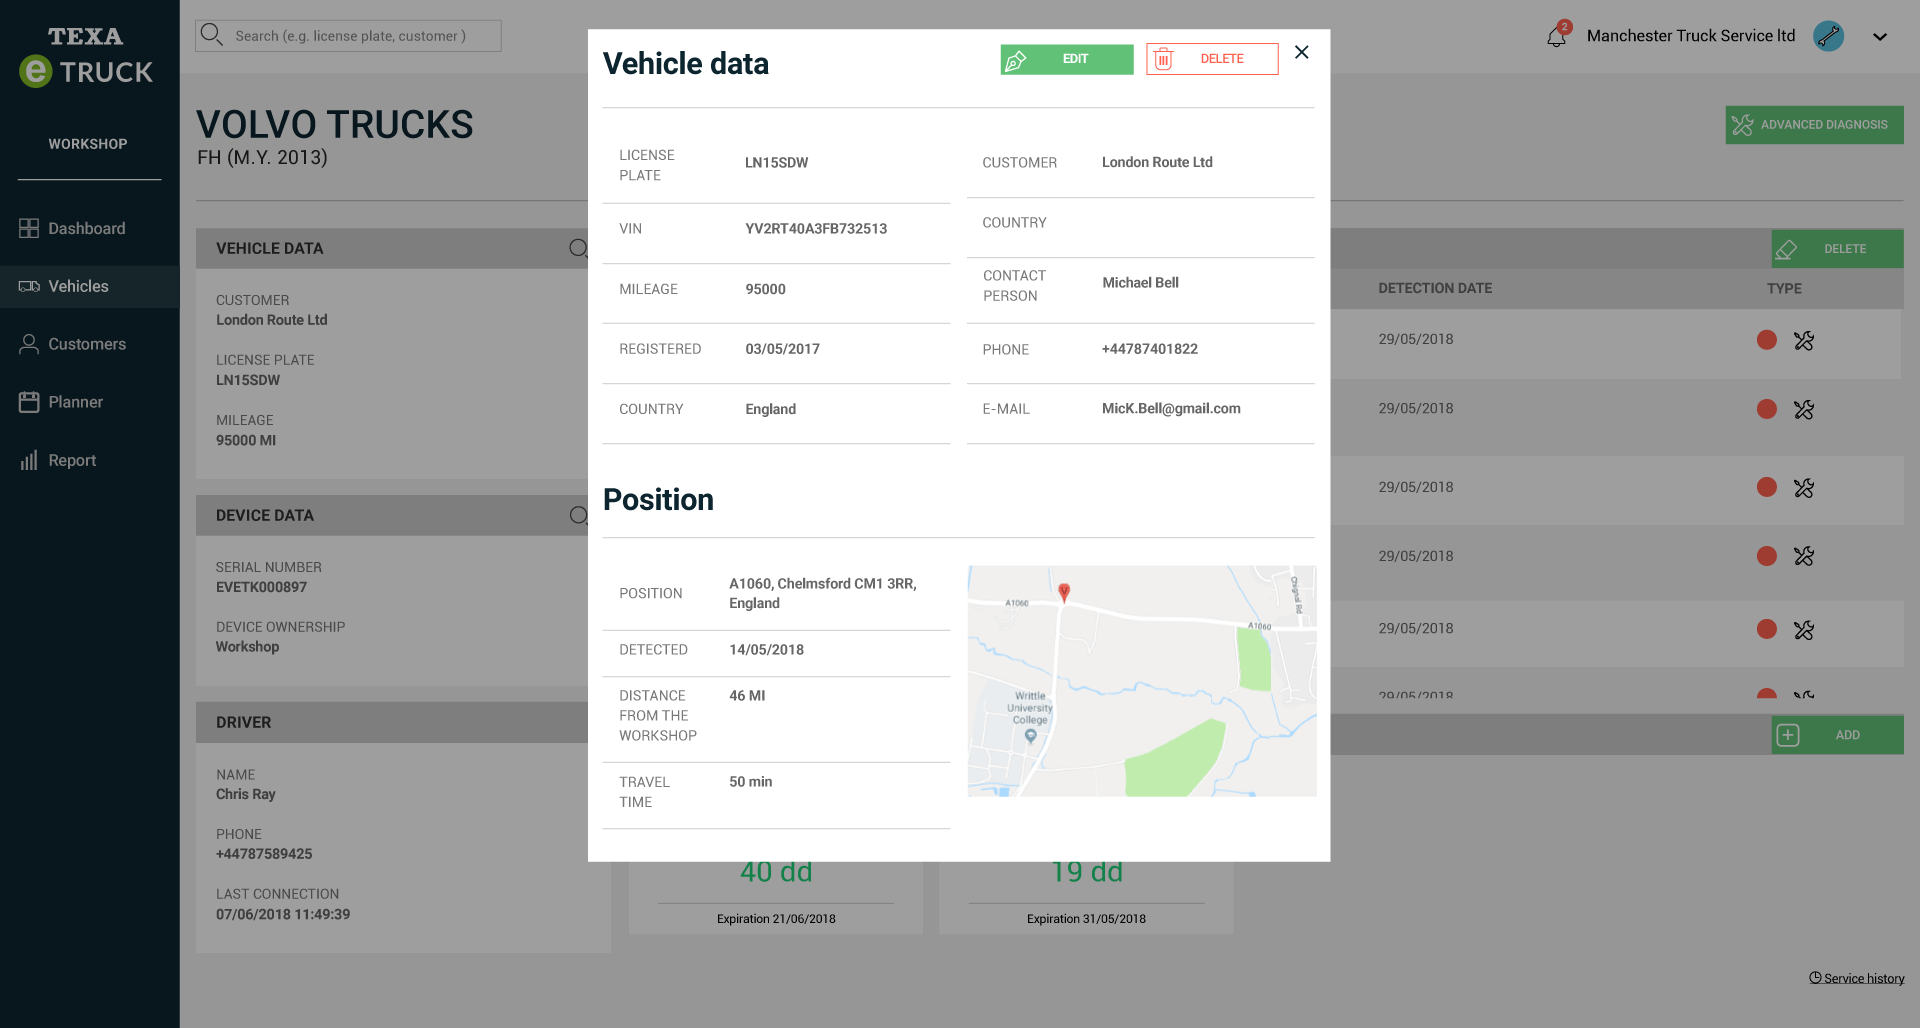The width and height of the screenshot is (1920, 1028).
Task: Click the background DELETE eraser button
Action: 1837,249
